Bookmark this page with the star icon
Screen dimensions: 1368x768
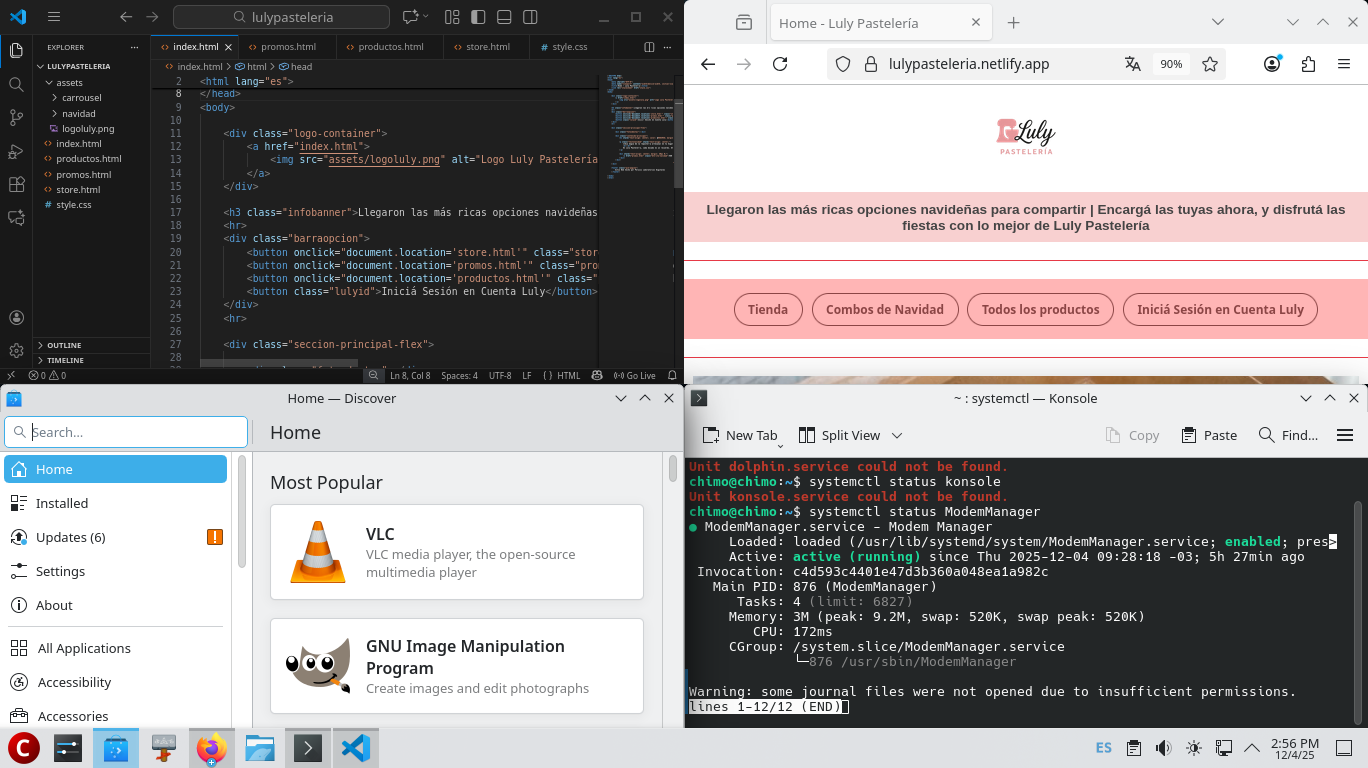click(x=1210, y=64)
